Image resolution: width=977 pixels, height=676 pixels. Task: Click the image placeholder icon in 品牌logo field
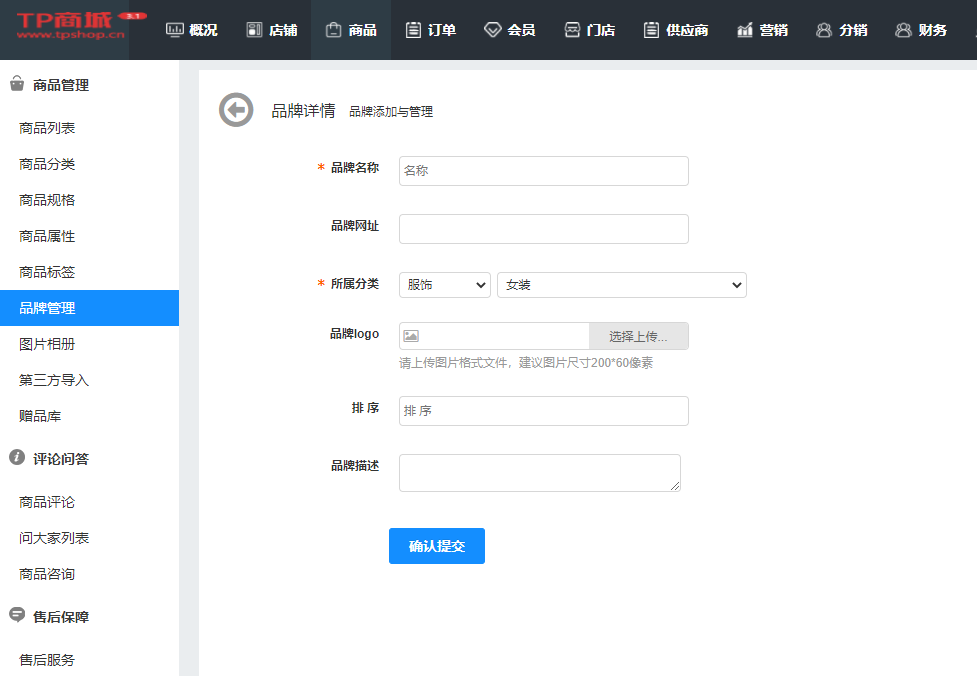tap(411, 336)
